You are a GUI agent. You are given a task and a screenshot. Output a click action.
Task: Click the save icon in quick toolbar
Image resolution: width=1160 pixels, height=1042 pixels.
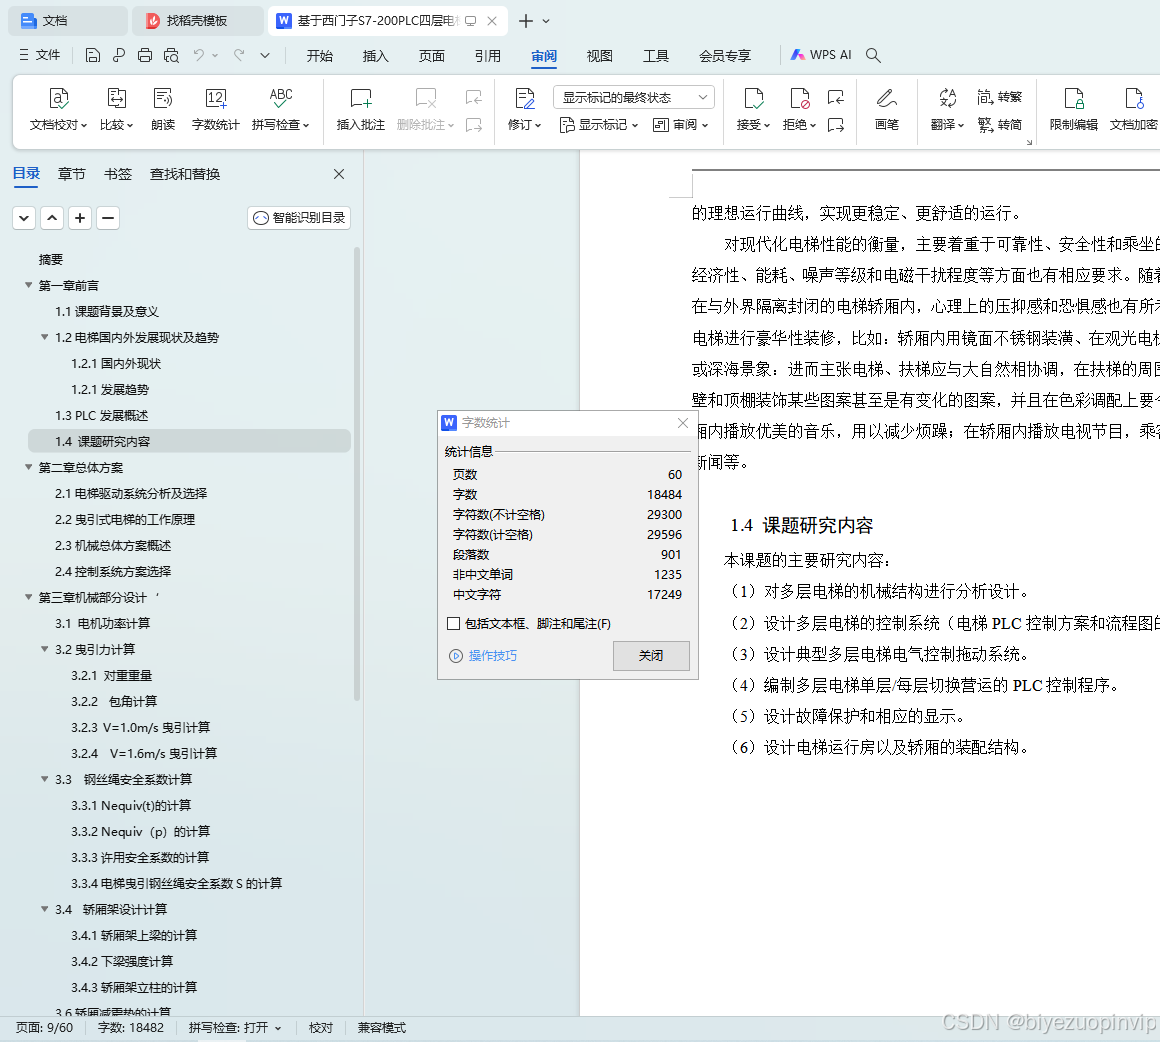click(x=92, y=55)
